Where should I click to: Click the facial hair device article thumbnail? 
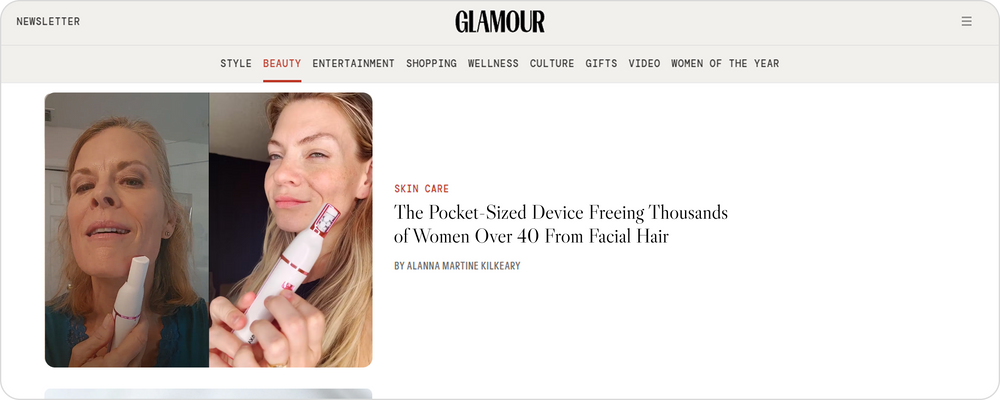coord(209,230)
